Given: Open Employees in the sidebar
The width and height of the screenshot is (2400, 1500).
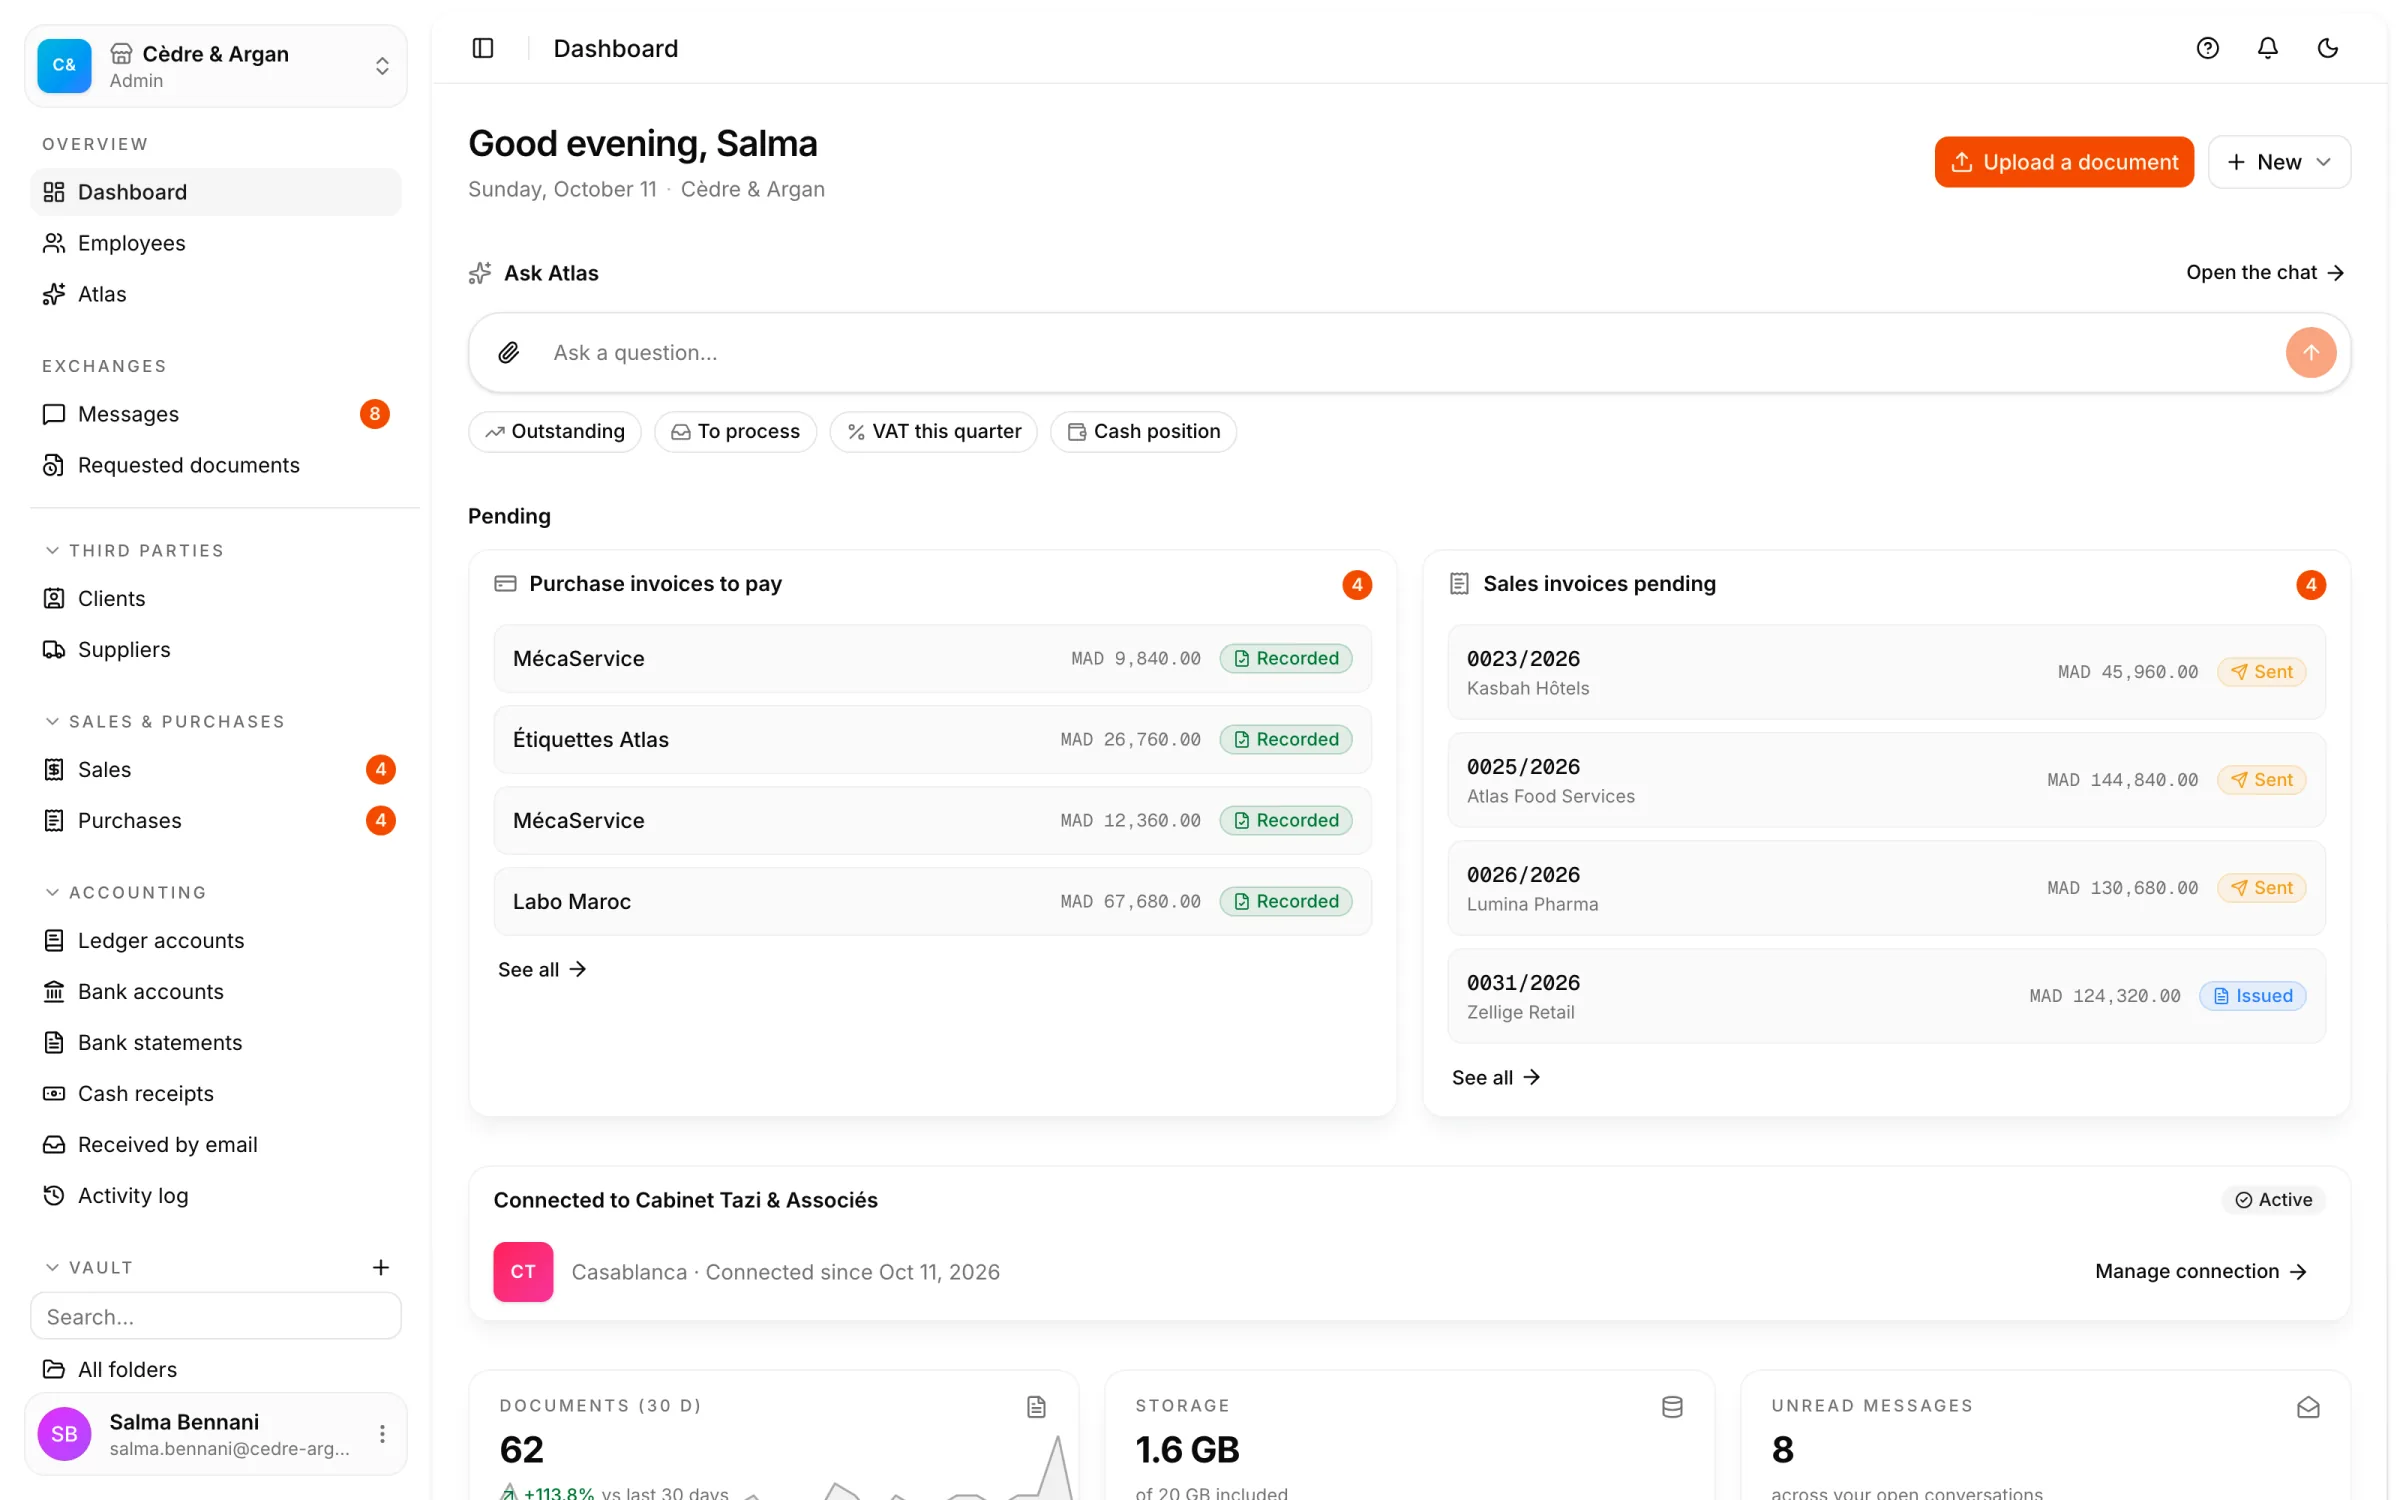Looking at the screenshot, I should tap(216, 243).
